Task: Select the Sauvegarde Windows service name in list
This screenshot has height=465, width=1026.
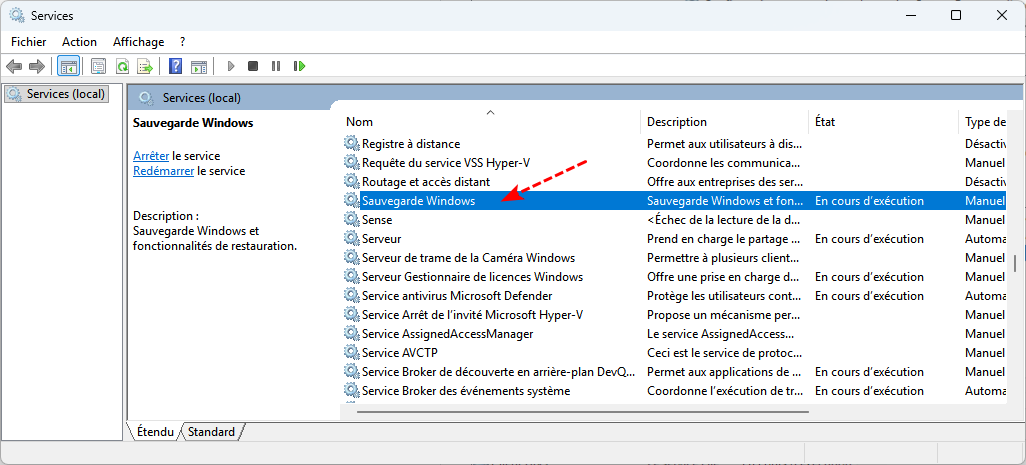Action: [419, 201]
